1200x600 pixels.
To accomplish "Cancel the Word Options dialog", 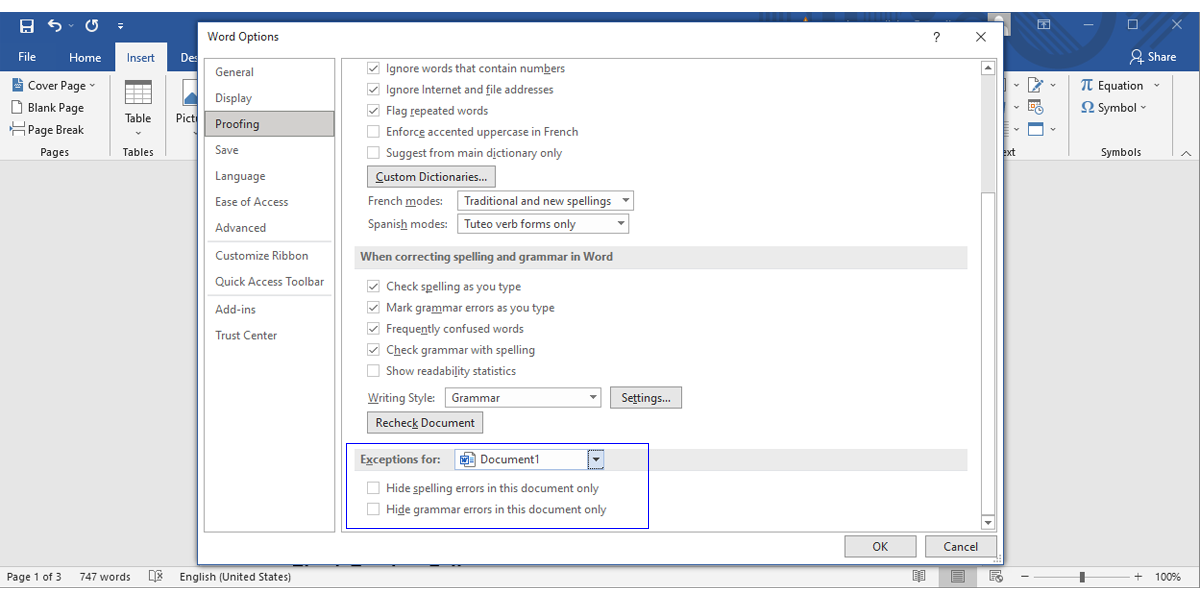I will (960, 546).
